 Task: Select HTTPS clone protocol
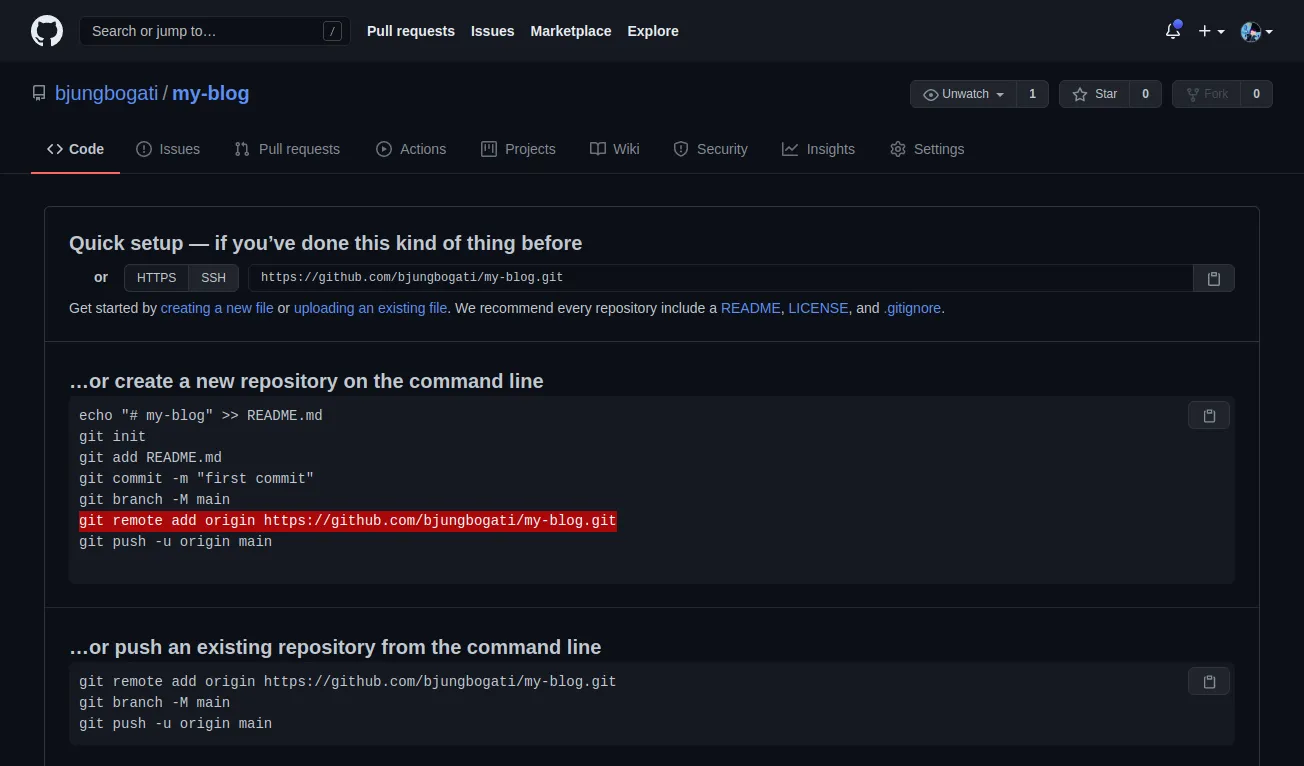156,278
